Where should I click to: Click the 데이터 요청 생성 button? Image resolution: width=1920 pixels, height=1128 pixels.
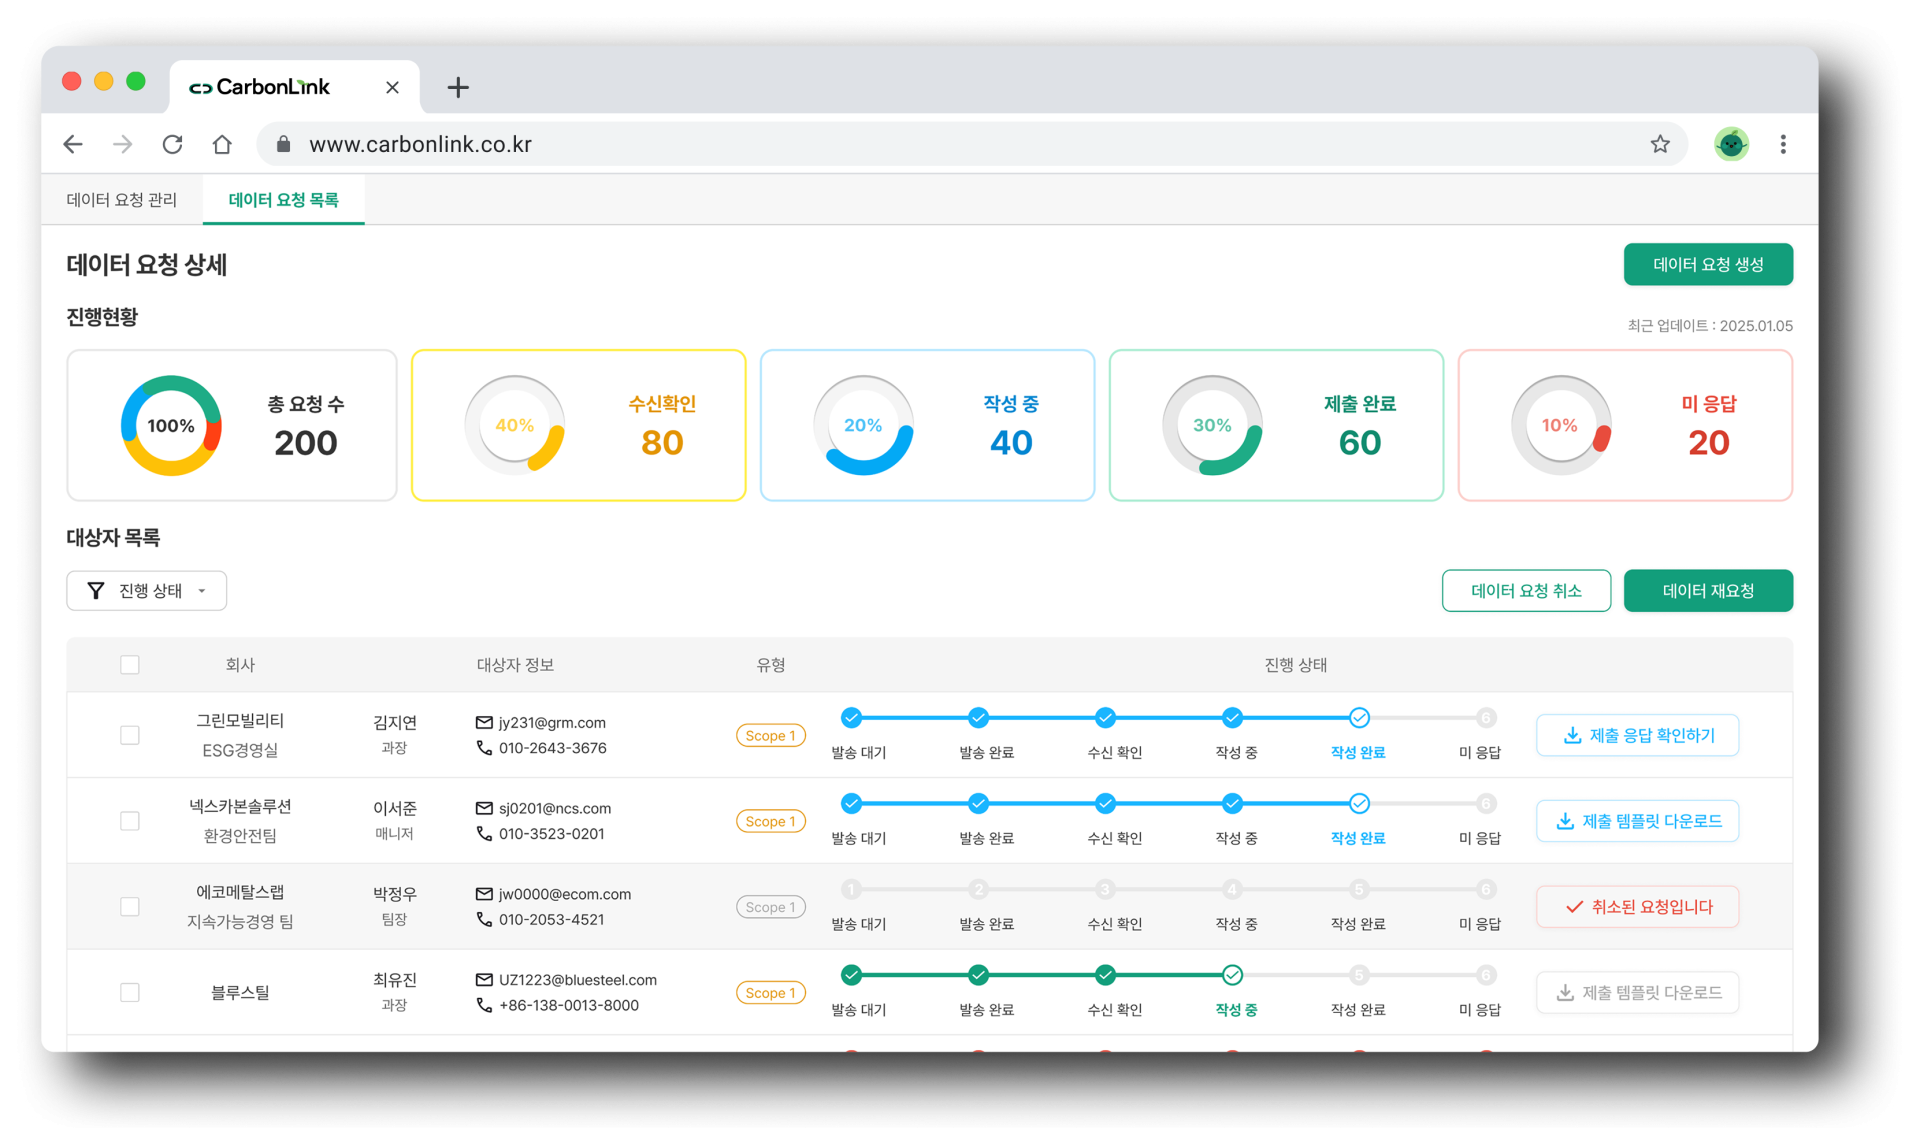1707,264
